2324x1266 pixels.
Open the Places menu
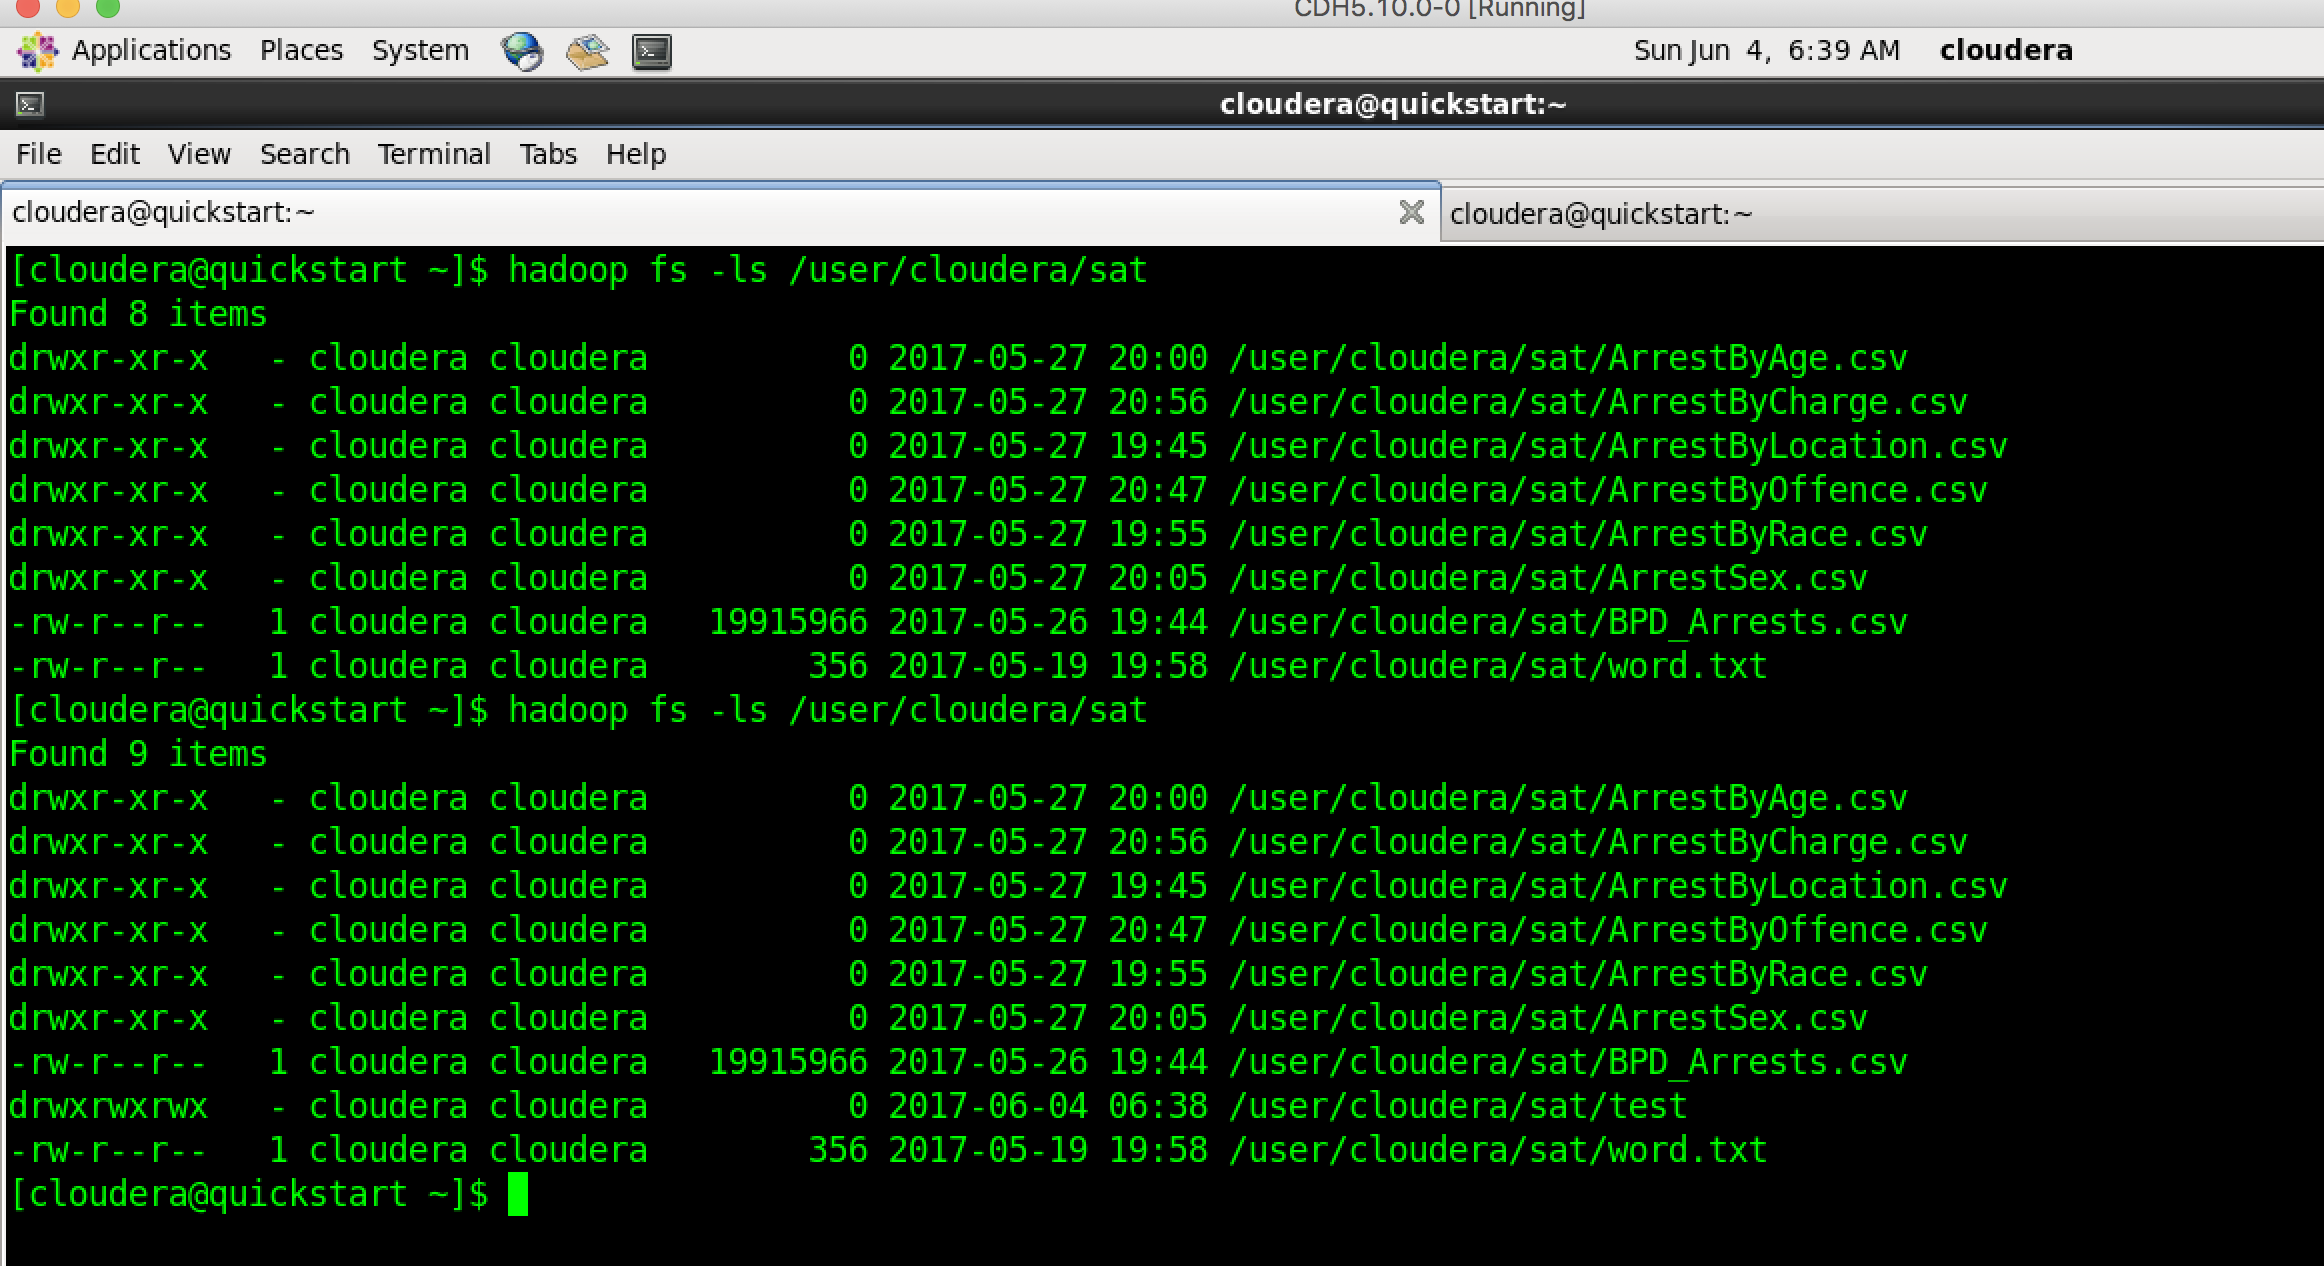(x=301, y=51)
